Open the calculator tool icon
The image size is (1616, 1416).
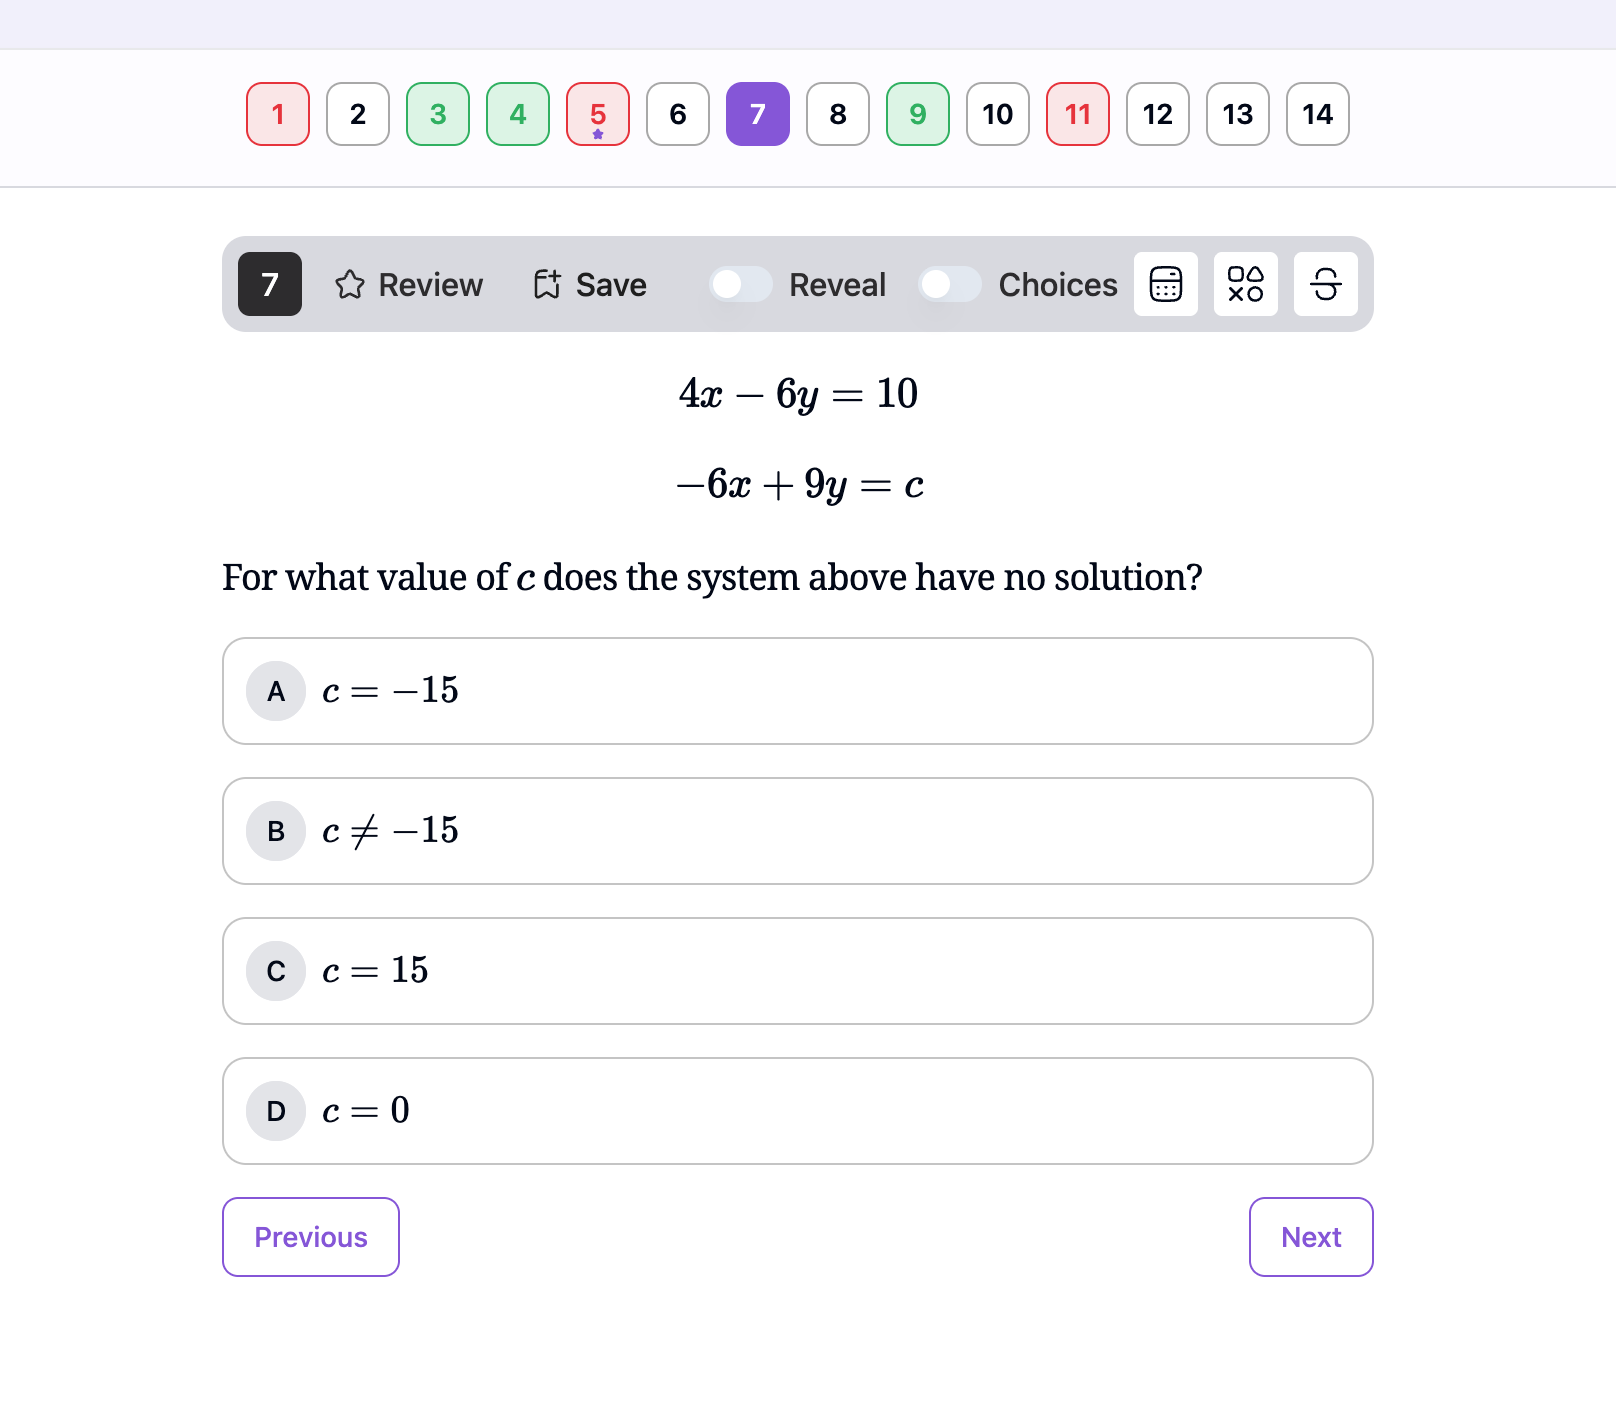click(1165, 284)
